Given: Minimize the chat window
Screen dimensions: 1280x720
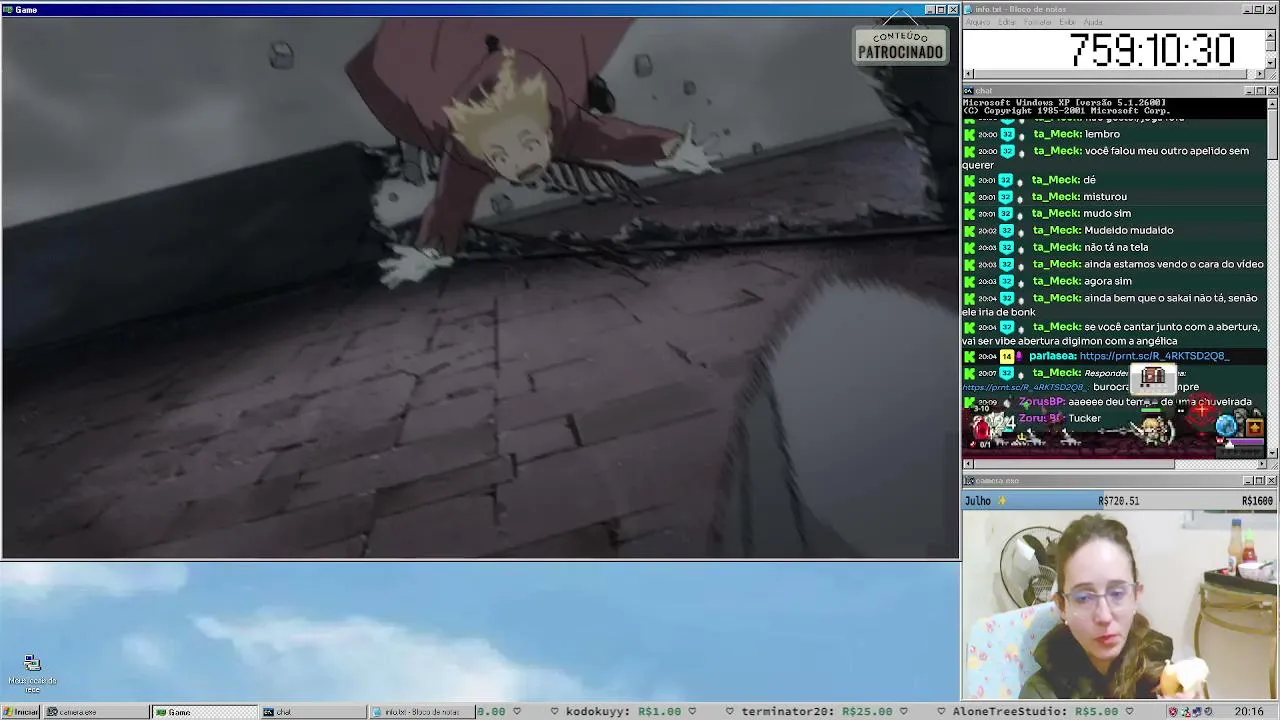Looking at the screenshot, I should click(1249, 91).
